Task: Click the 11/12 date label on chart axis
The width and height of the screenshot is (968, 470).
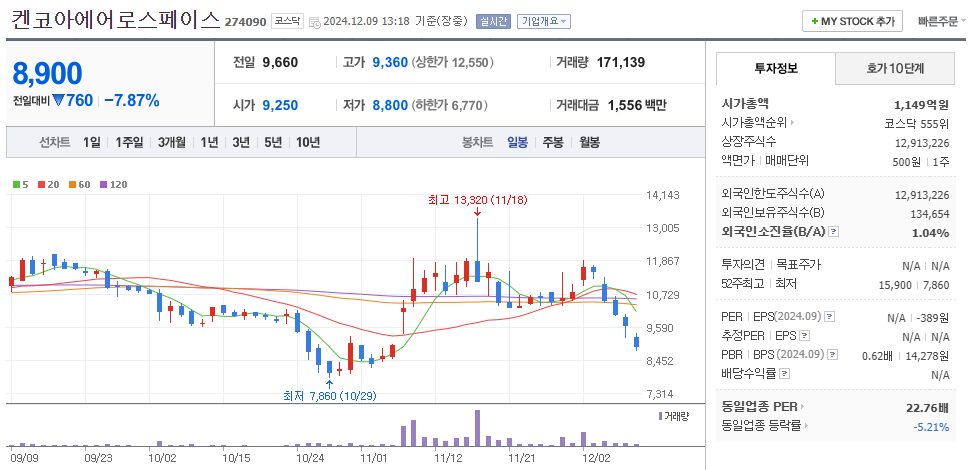Action: click(x=449, y=458)
